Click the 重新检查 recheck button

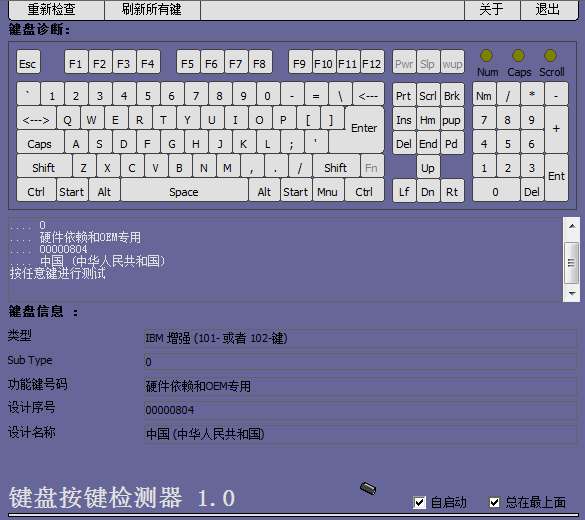[x=56, y=9]
